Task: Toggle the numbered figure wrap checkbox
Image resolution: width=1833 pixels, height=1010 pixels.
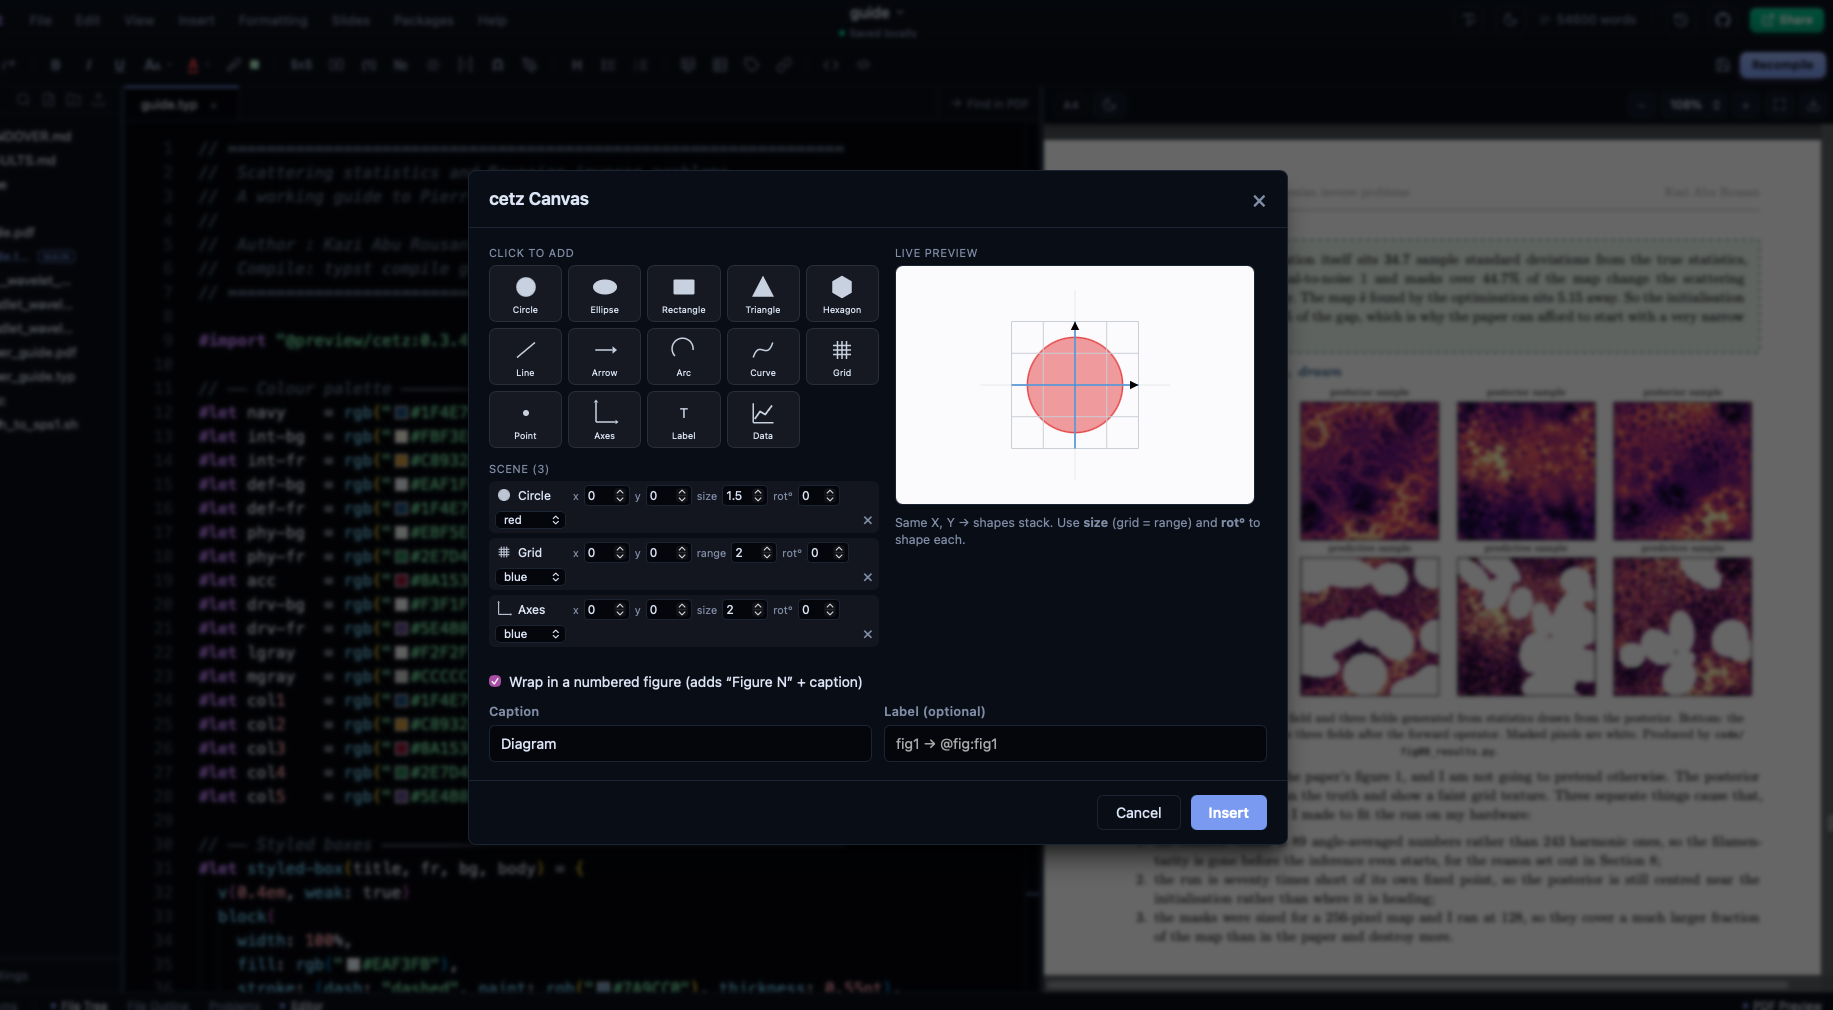Action: [495, 681]
